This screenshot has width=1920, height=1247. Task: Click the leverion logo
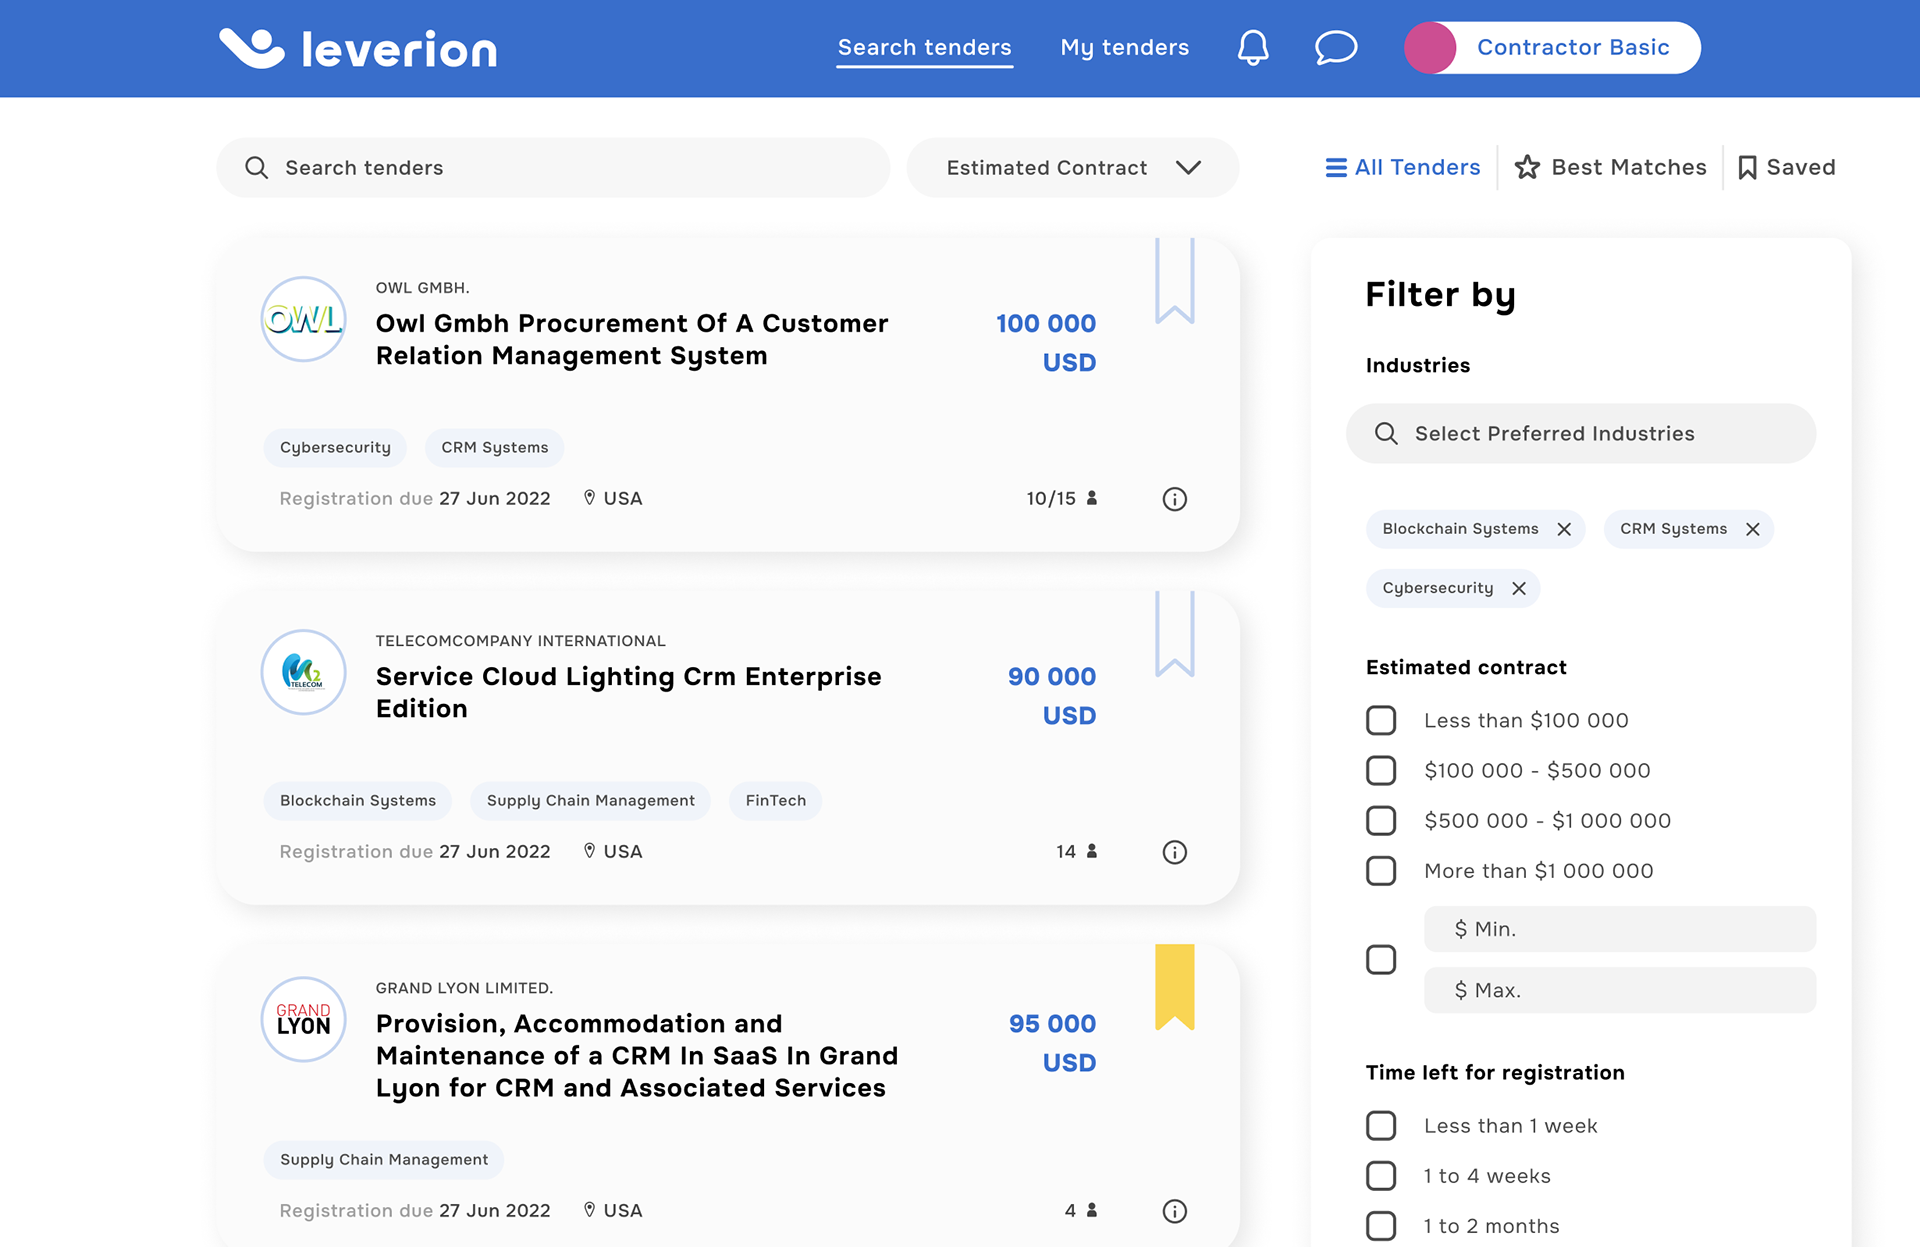click(x=358, y=48)
